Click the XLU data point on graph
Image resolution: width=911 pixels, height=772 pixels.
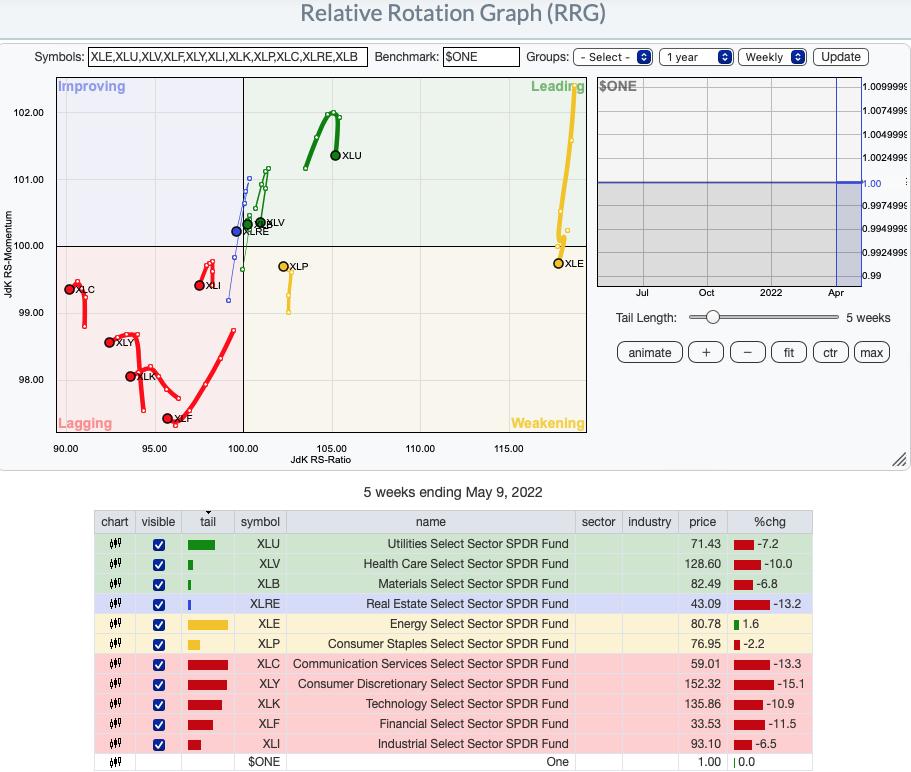pos(336,155)
